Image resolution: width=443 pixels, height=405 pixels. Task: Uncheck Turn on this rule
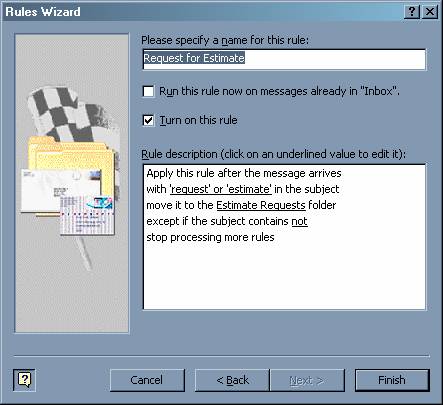coord(148,120)
